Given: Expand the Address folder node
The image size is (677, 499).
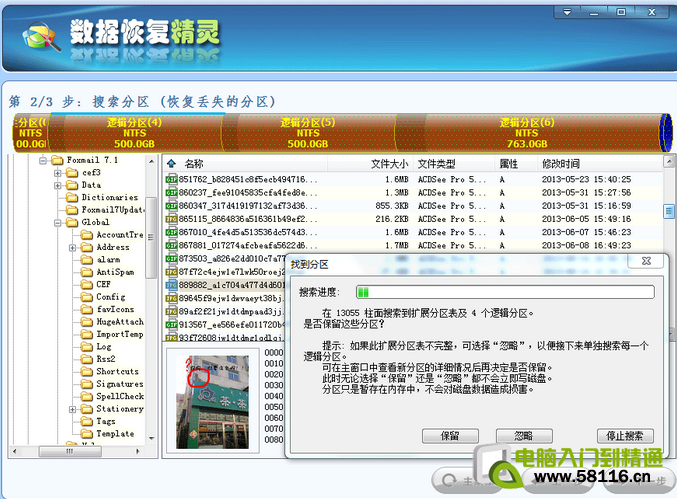Looking at the screenshot, I should [x=73, y=248].
